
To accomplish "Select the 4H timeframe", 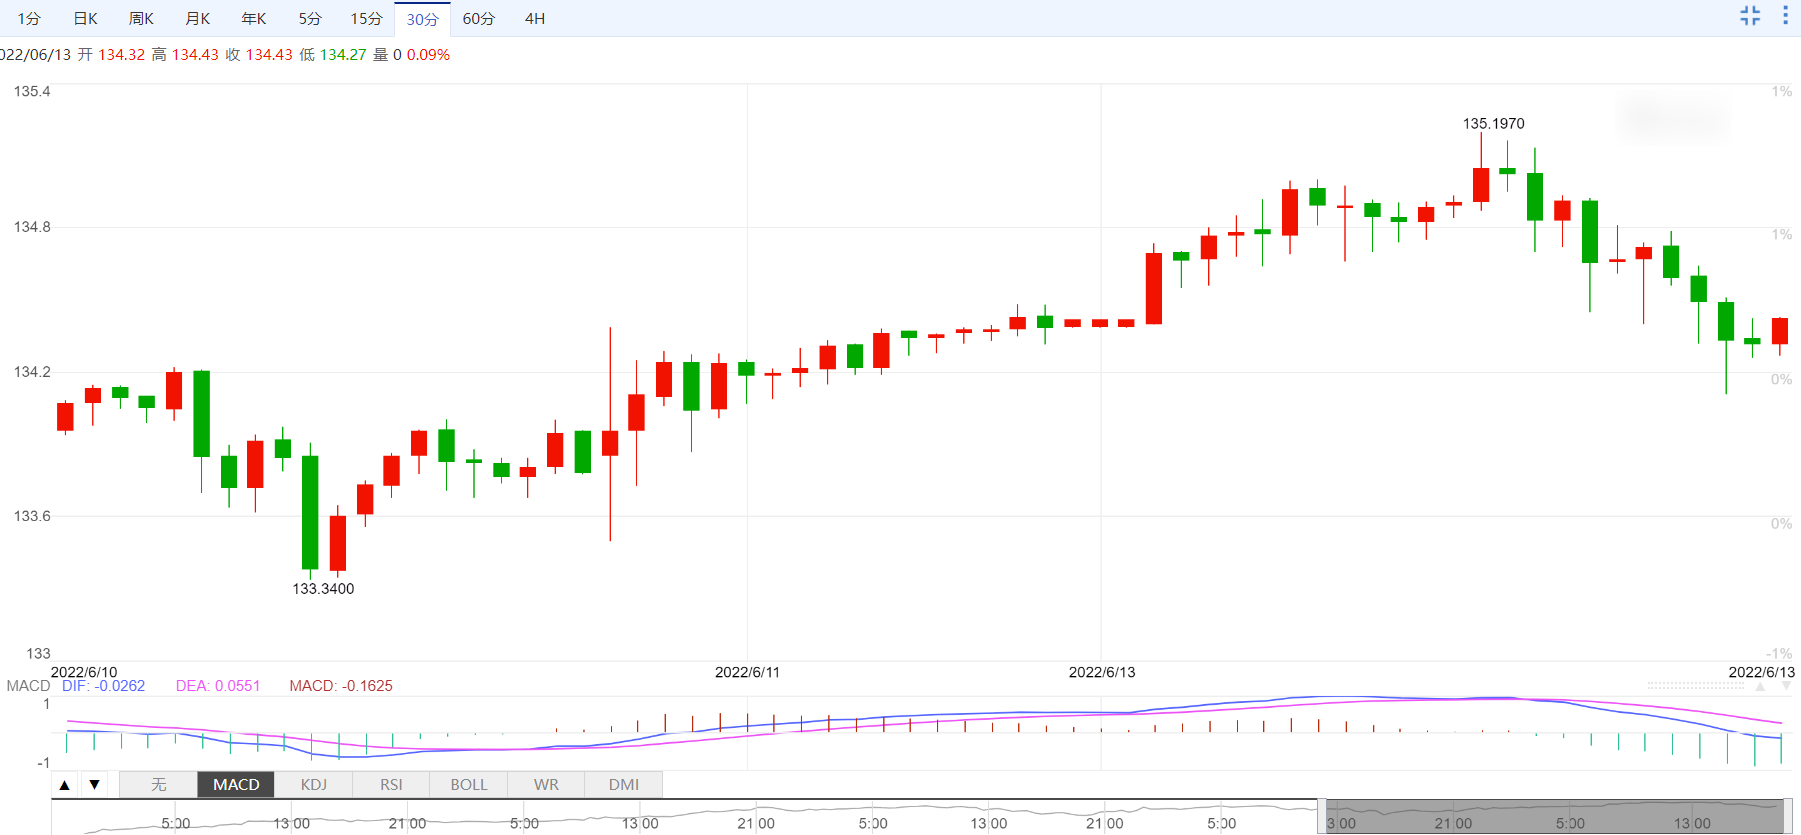I will (x=535, y=19).
